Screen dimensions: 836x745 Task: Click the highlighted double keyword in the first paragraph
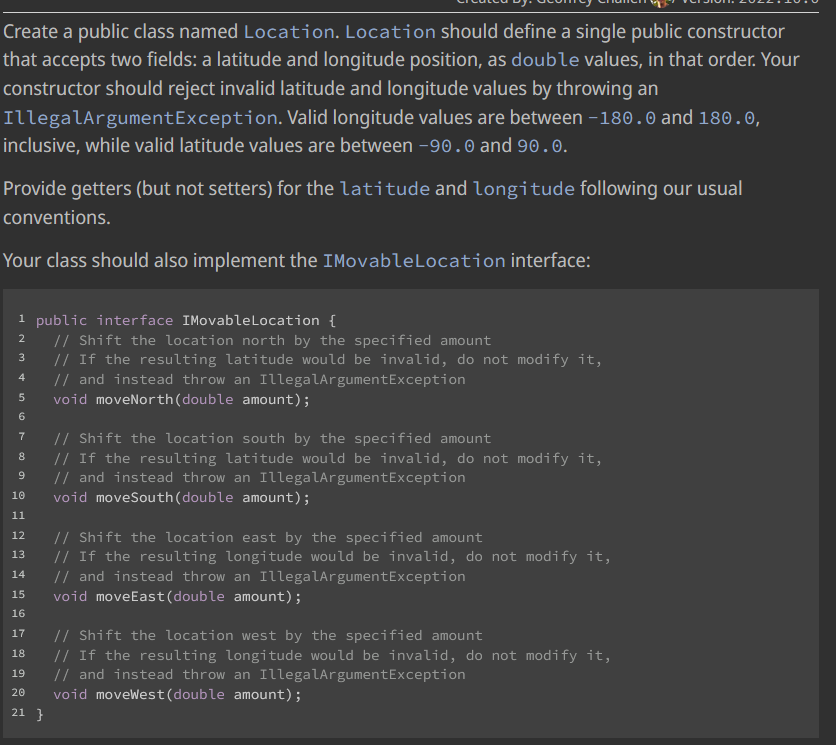pos(545,60)
